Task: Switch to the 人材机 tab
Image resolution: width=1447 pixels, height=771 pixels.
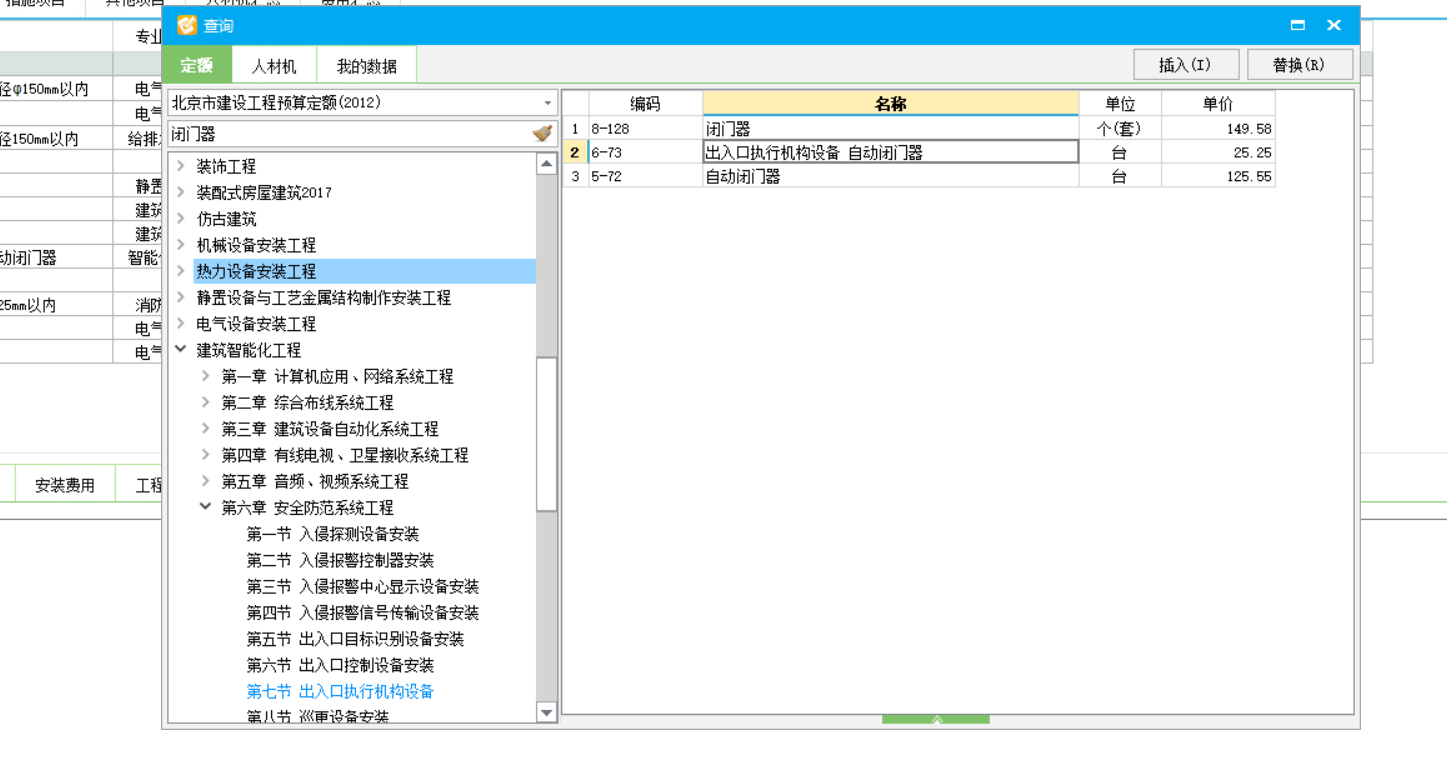Action: point(274,66)
